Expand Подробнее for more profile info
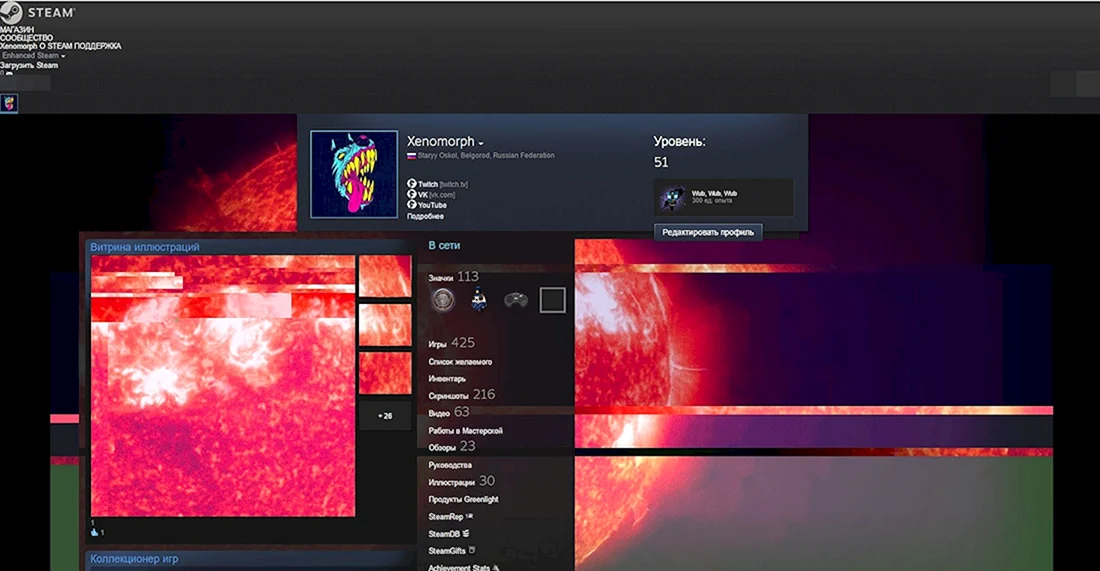The width and height of the screenshot is (1100, 571). [425, 216]
